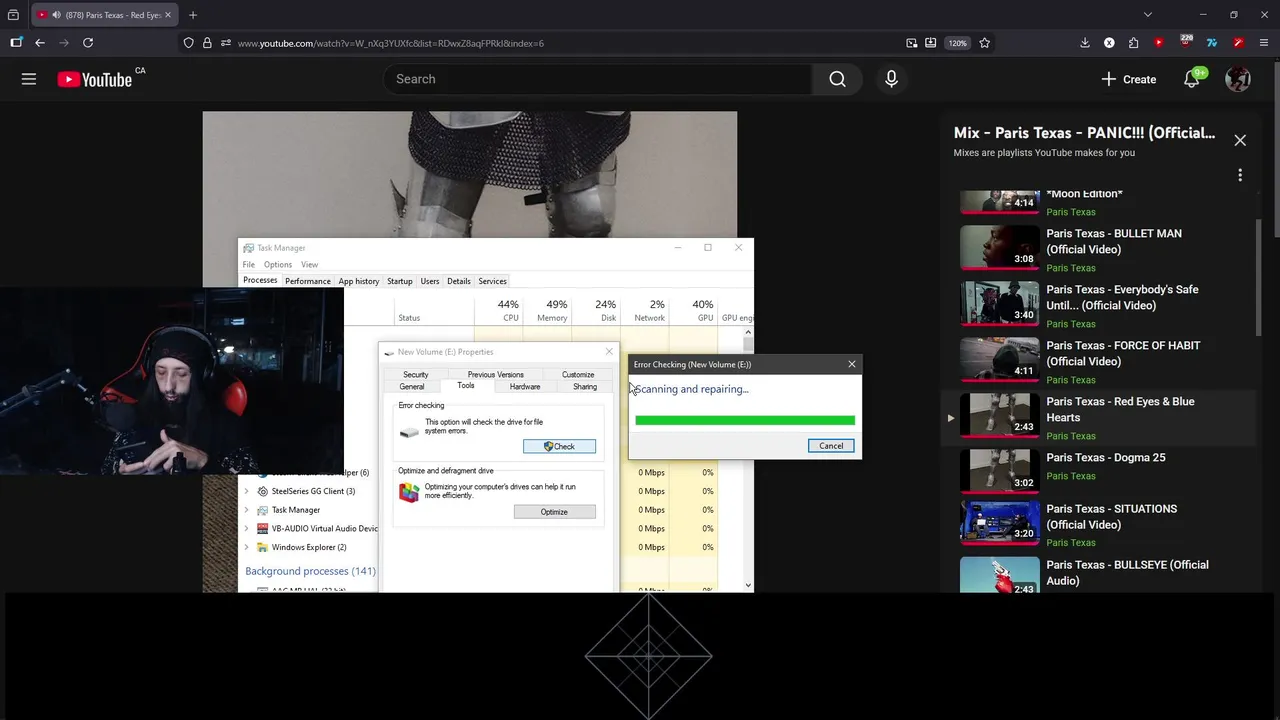Expand VB-AUDIO Virtual Audio Device row

coord(247,528)
